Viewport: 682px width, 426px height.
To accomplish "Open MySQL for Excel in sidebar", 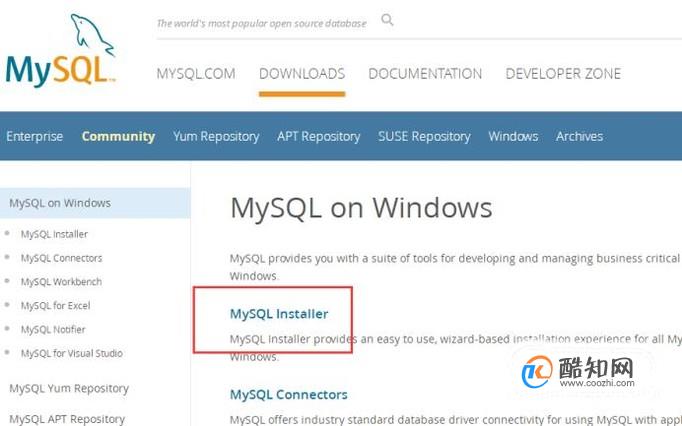I will coord(56,305).
